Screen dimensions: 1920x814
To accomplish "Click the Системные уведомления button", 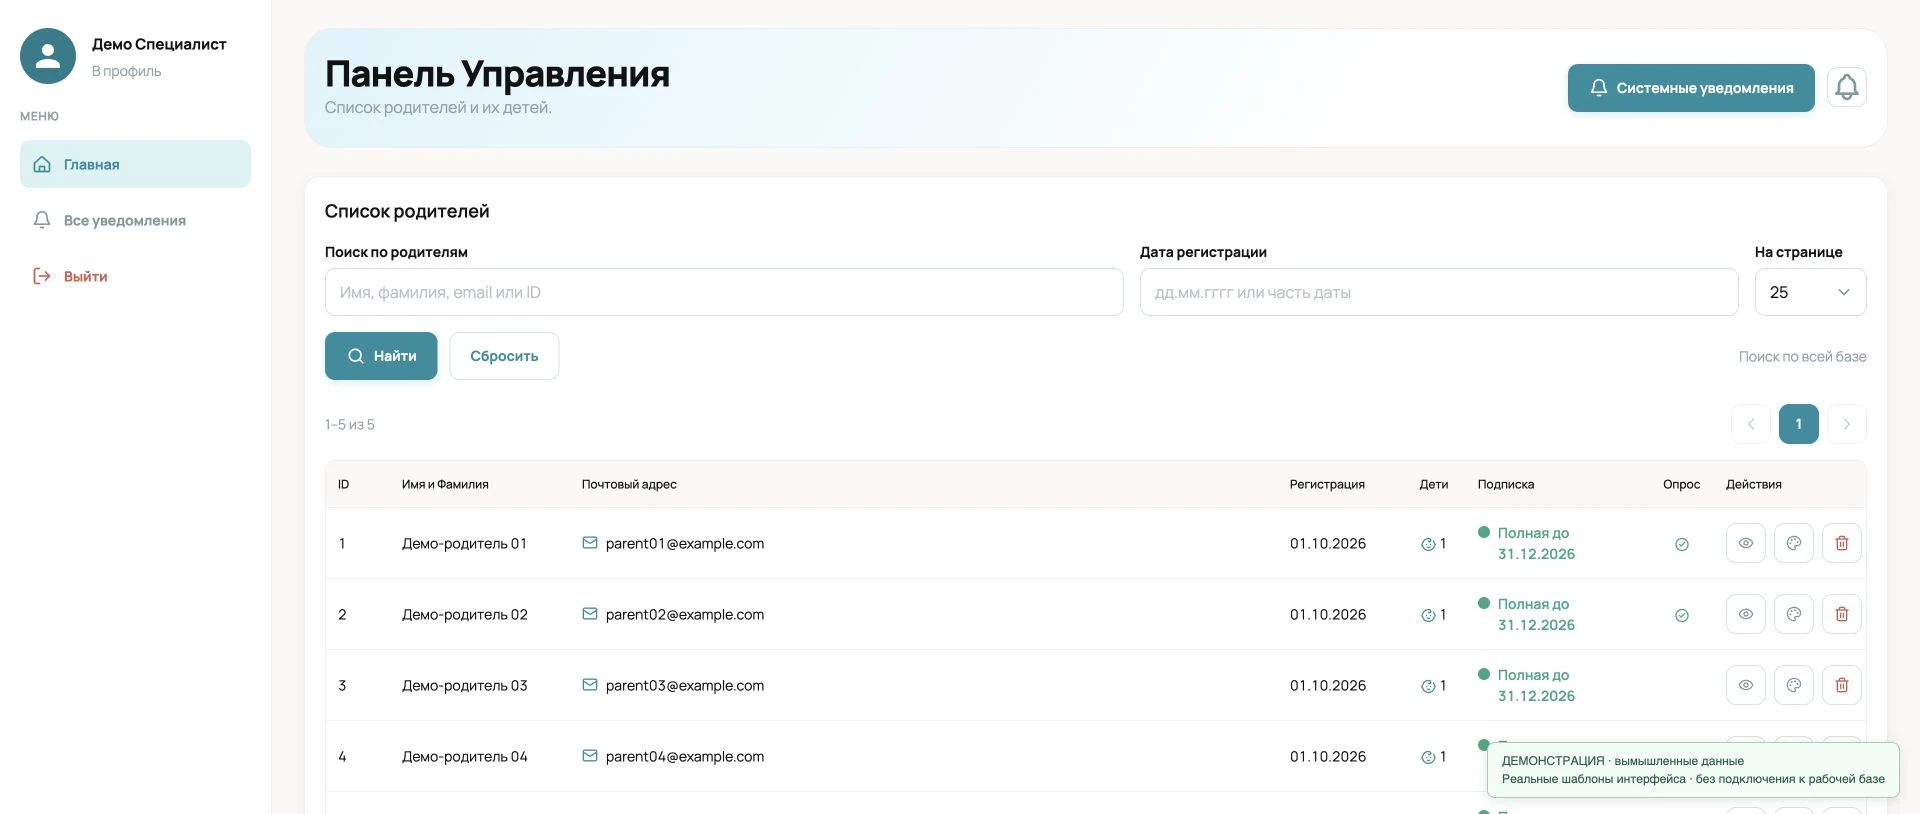I will 1690,88.
